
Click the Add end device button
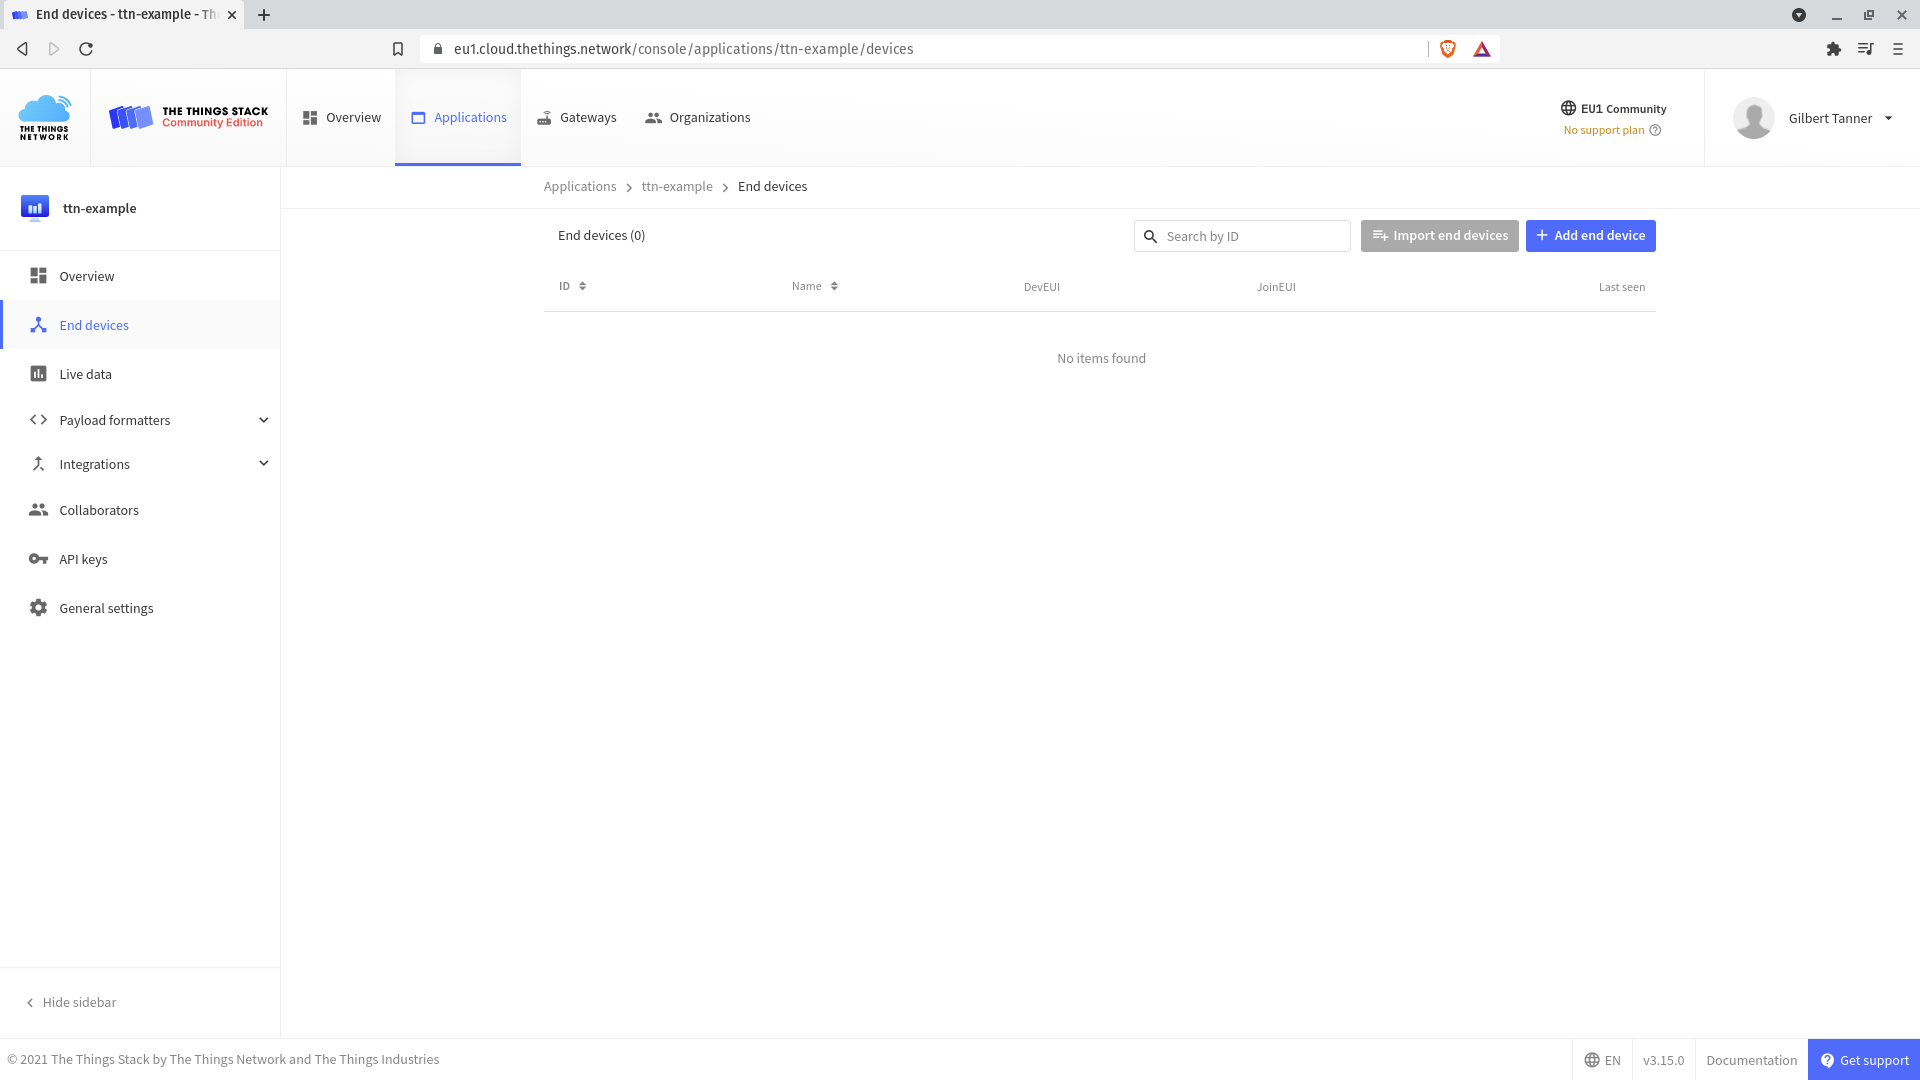tap(1590, 236)
